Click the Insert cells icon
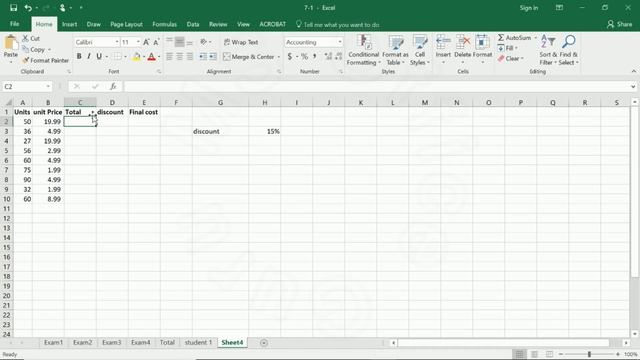 (x=443, y=42)
